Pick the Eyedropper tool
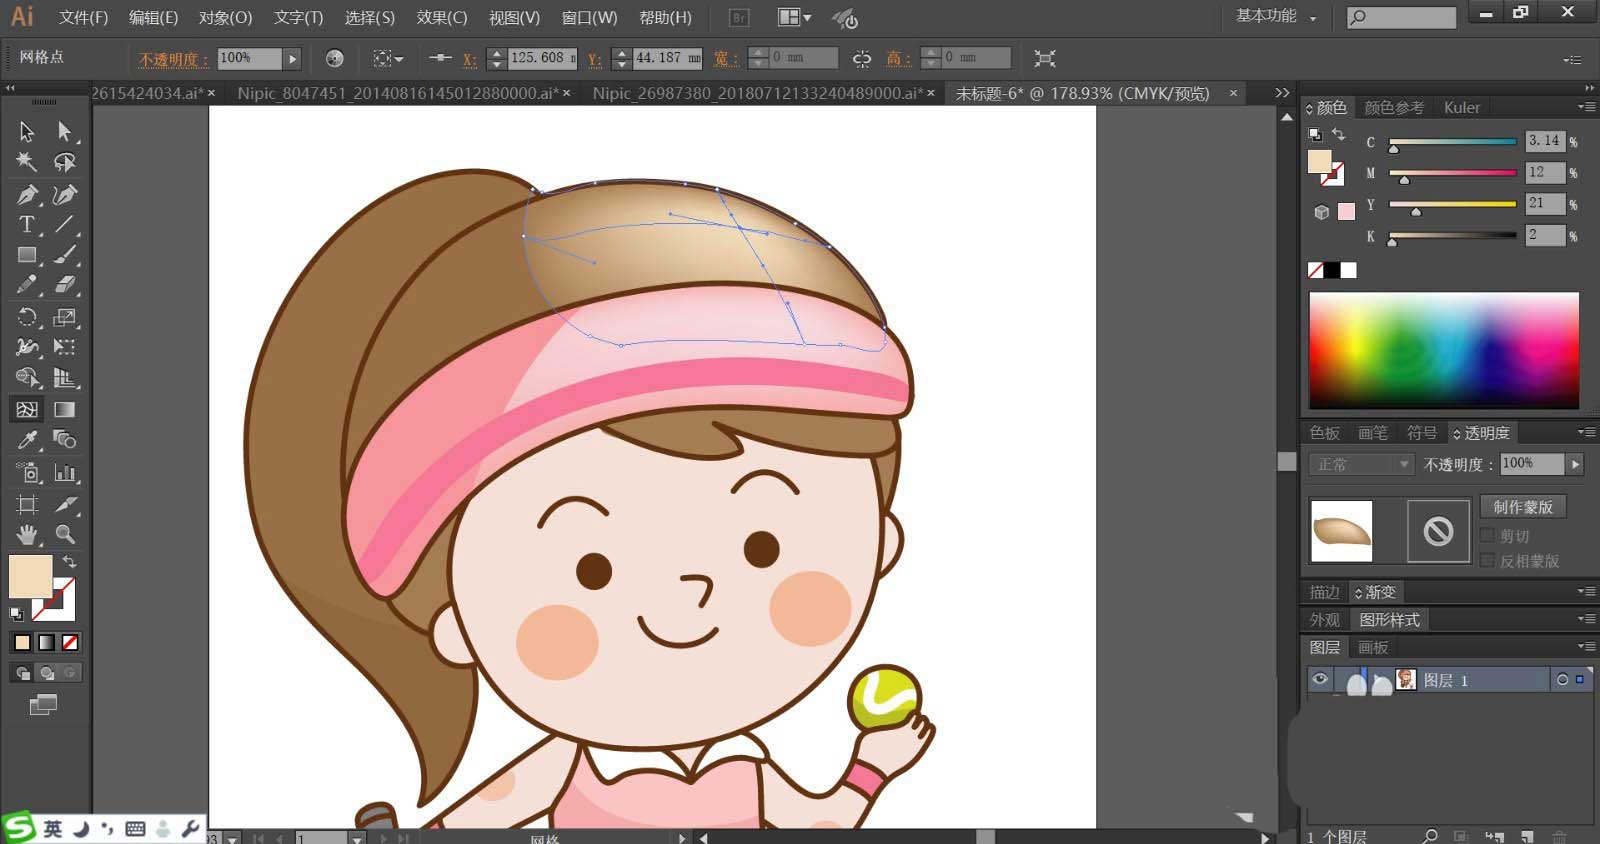Screen dimensions: 1600x844 tap(27, 440)
